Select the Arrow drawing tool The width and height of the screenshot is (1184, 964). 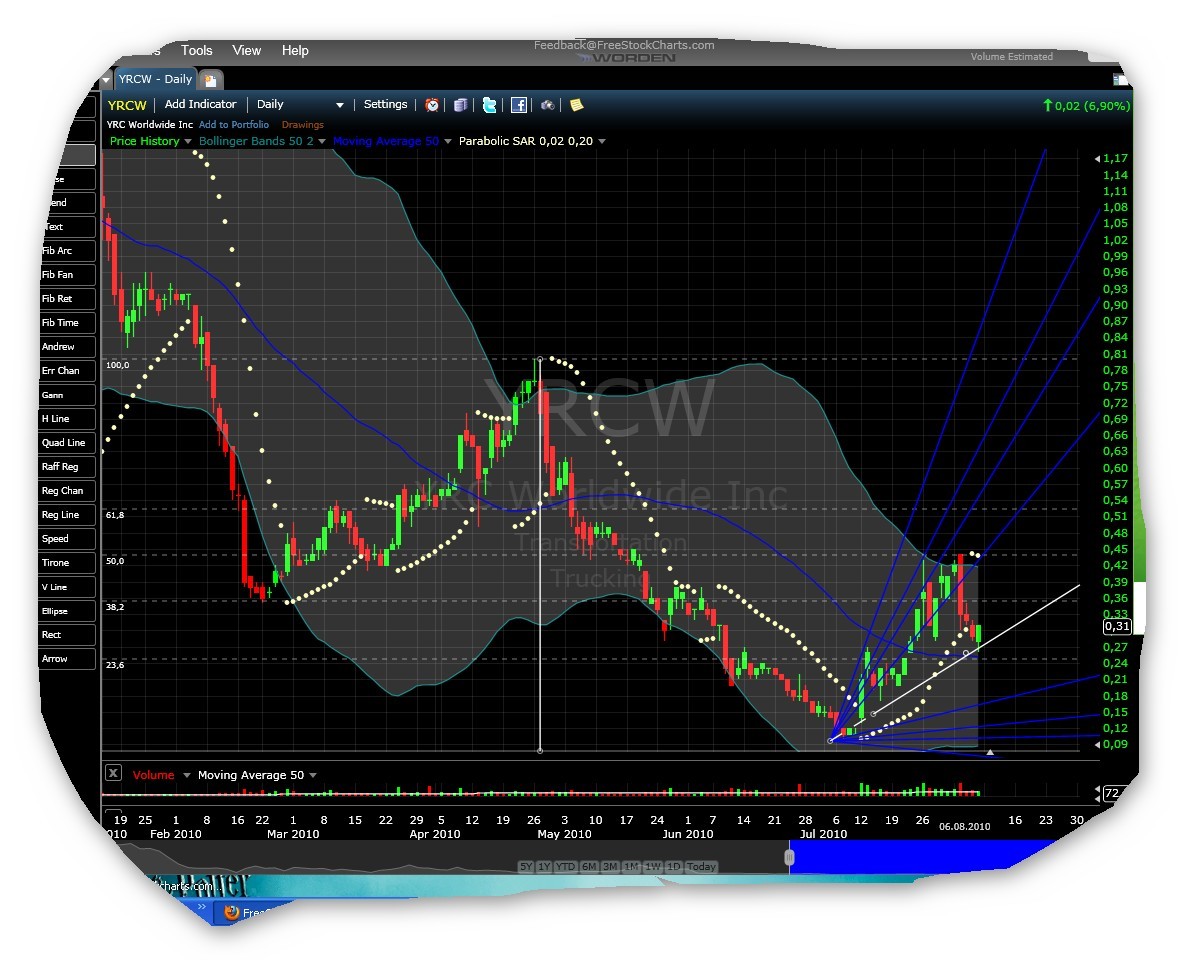point(68,658)
